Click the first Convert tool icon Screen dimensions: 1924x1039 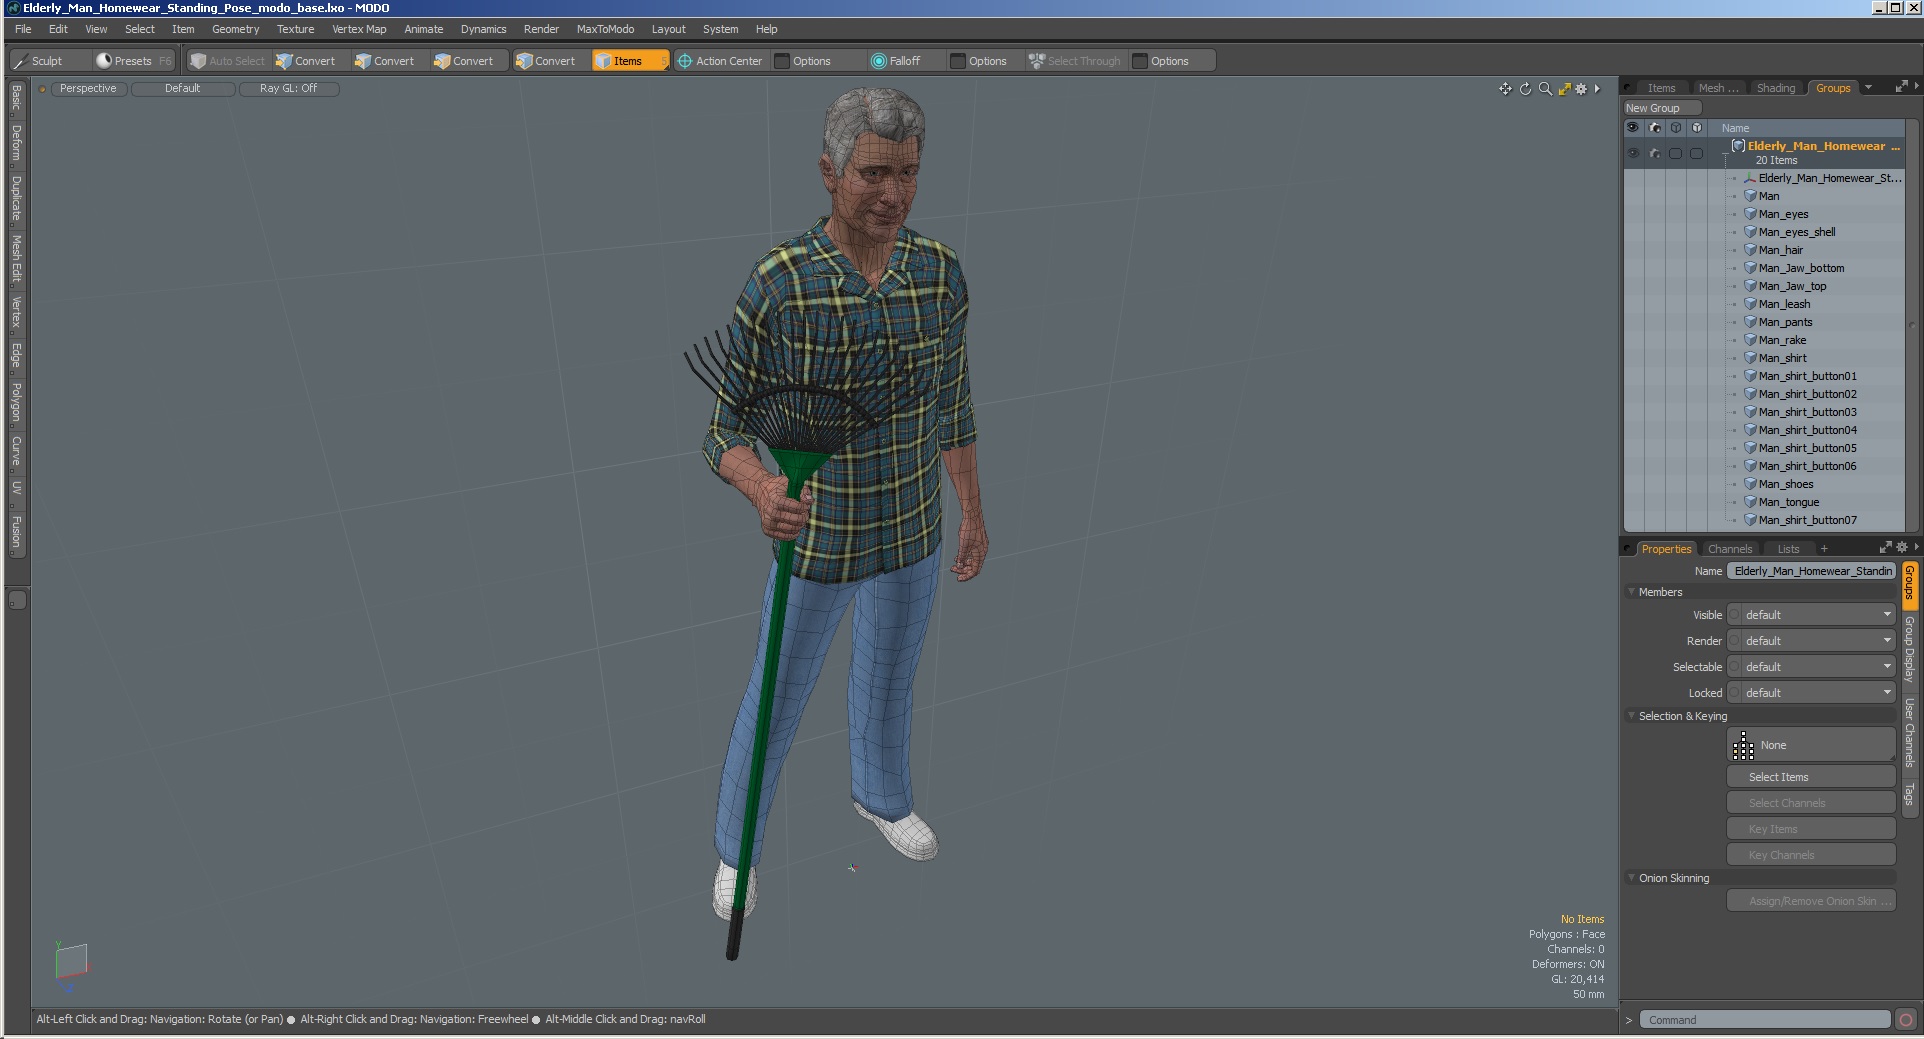[x=284, y=61]
